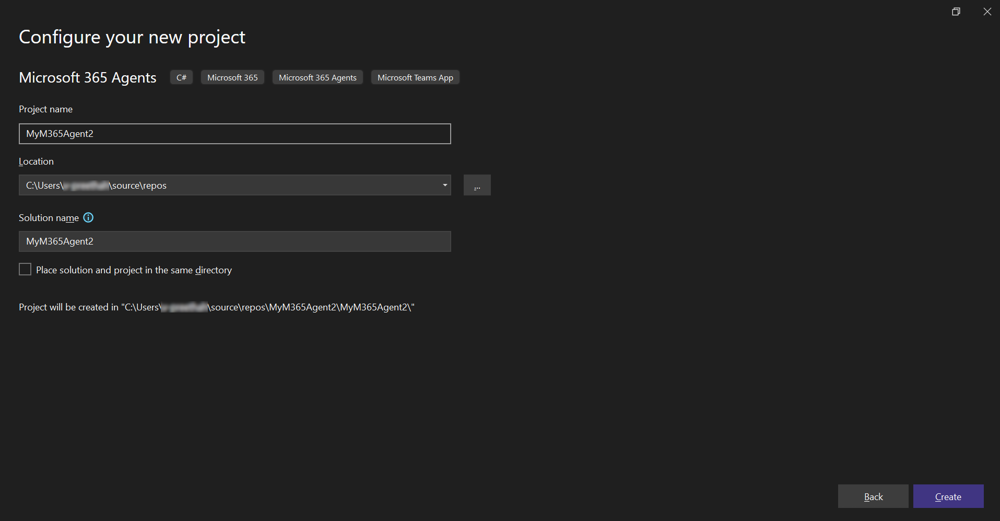The width and height of the screenshot is (1000, 521).
Task: Go back with the Back button
Action: point(873,496)
